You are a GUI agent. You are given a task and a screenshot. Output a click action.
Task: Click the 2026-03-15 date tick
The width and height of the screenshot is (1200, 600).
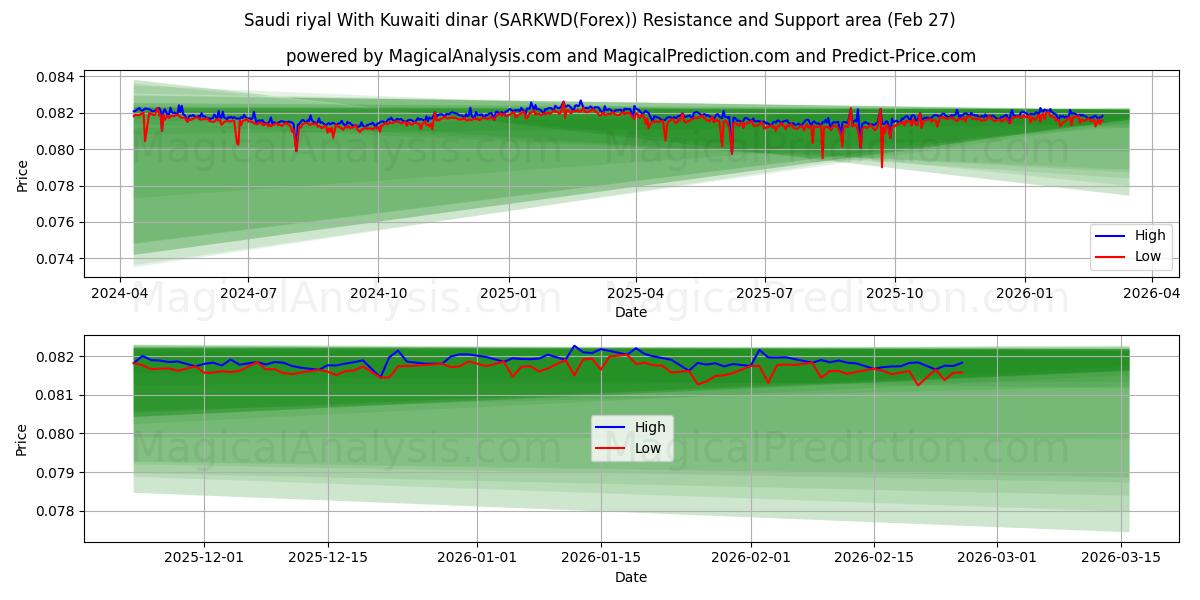1120,558
